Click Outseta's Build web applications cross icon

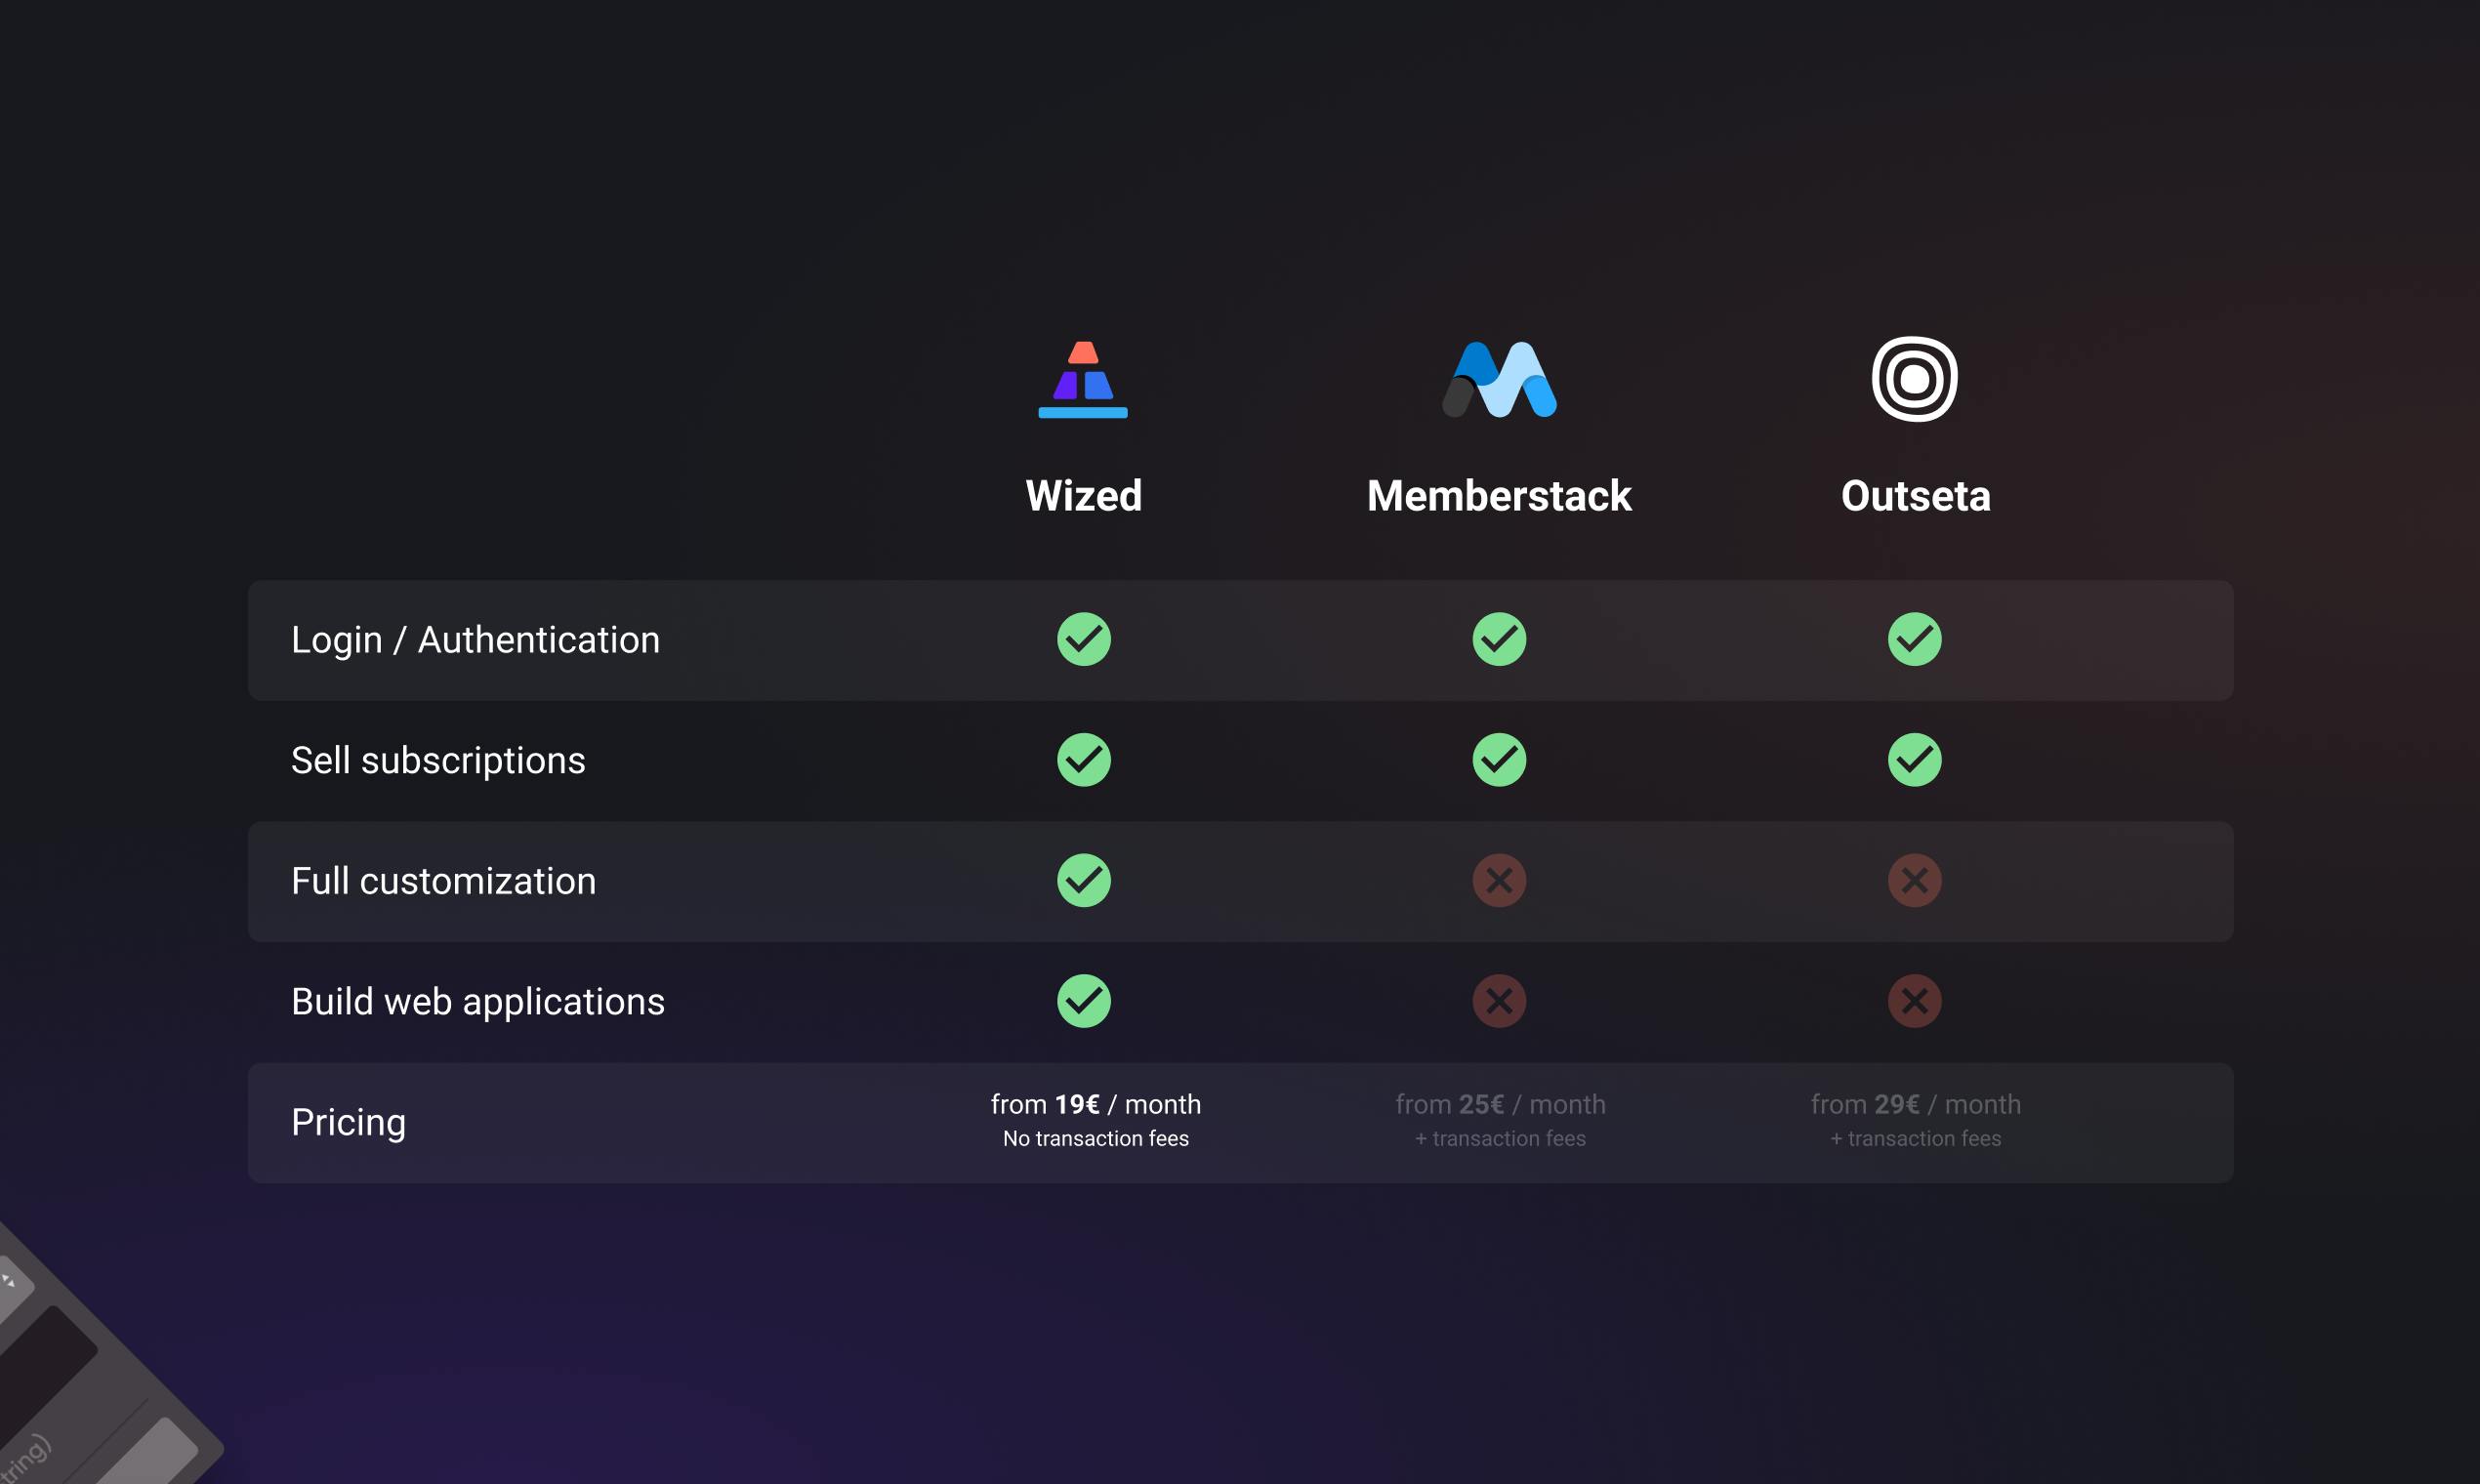1915,1001
